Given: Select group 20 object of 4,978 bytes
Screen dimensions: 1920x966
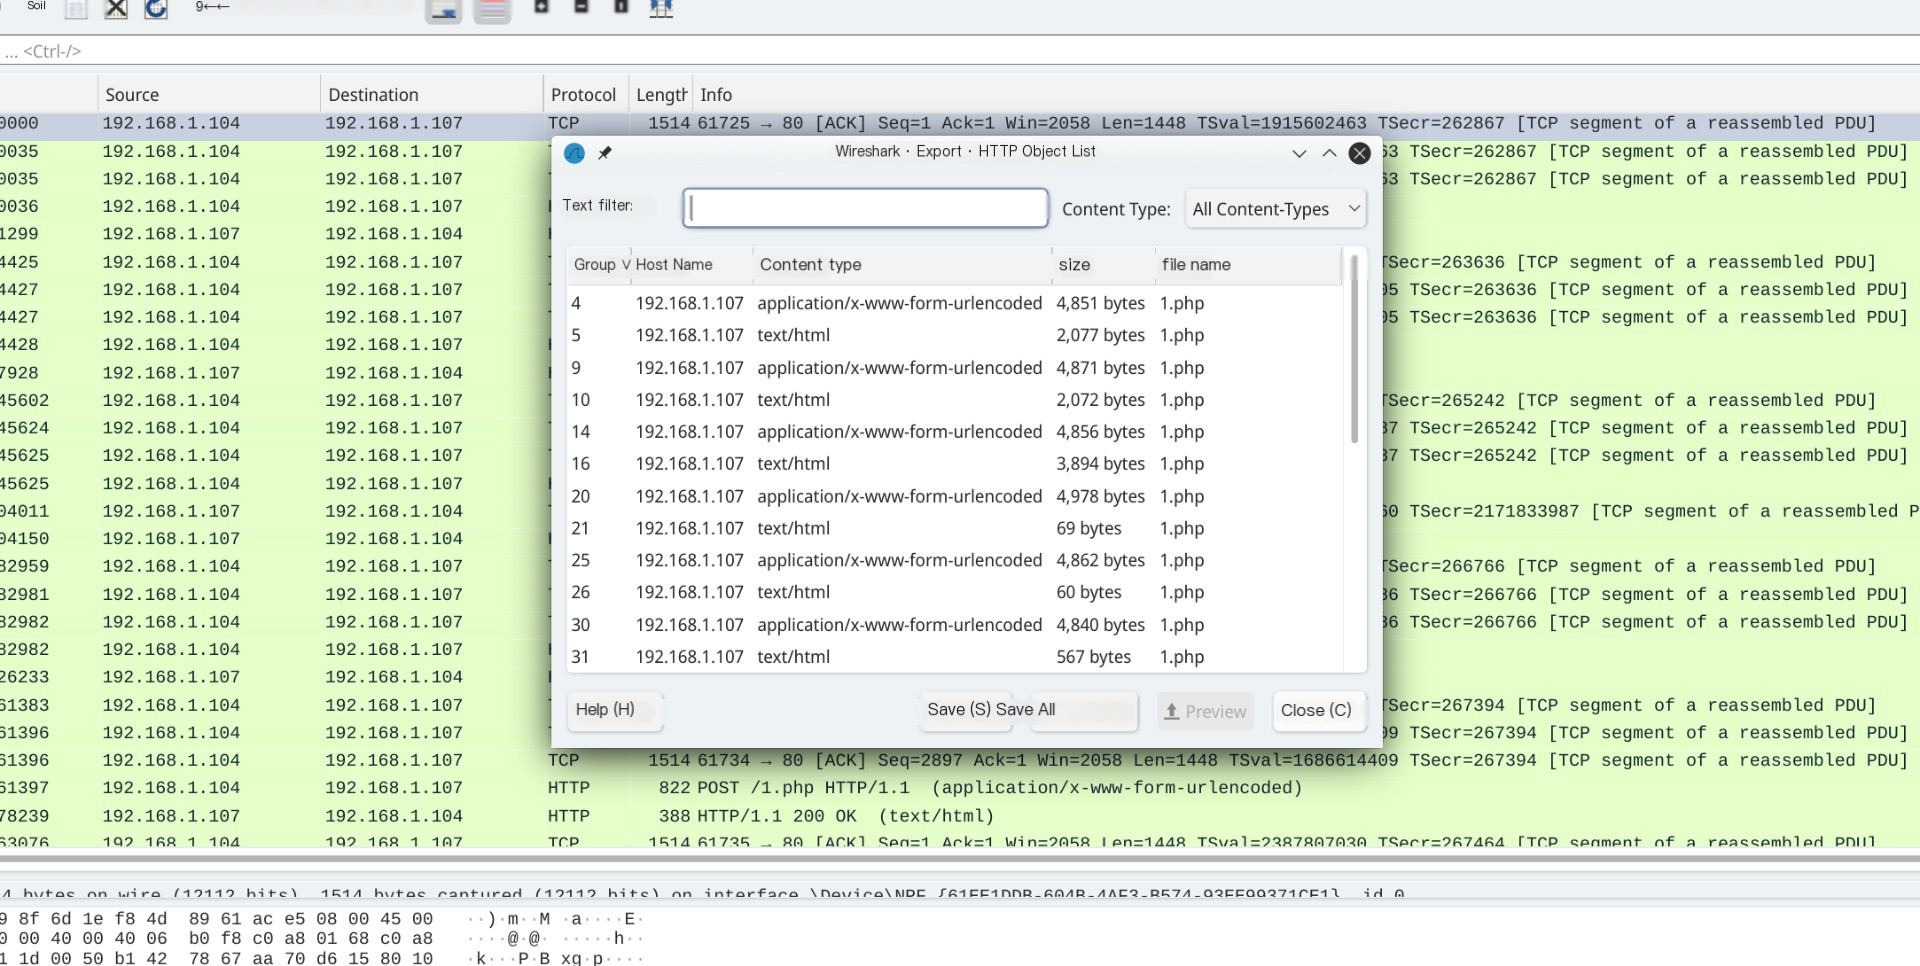Looking at the screenshot, I should 954,496.
